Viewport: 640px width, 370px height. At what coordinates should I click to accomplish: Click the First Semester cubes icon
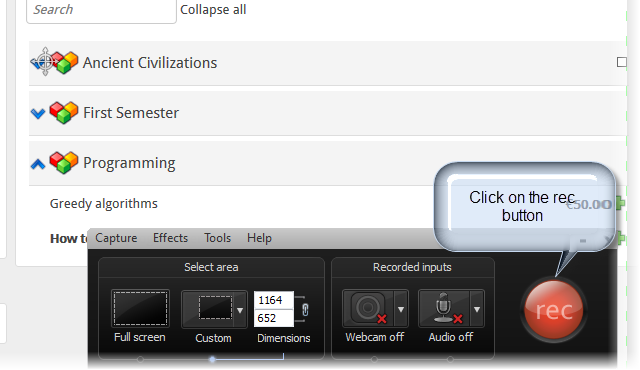point(63,113)
